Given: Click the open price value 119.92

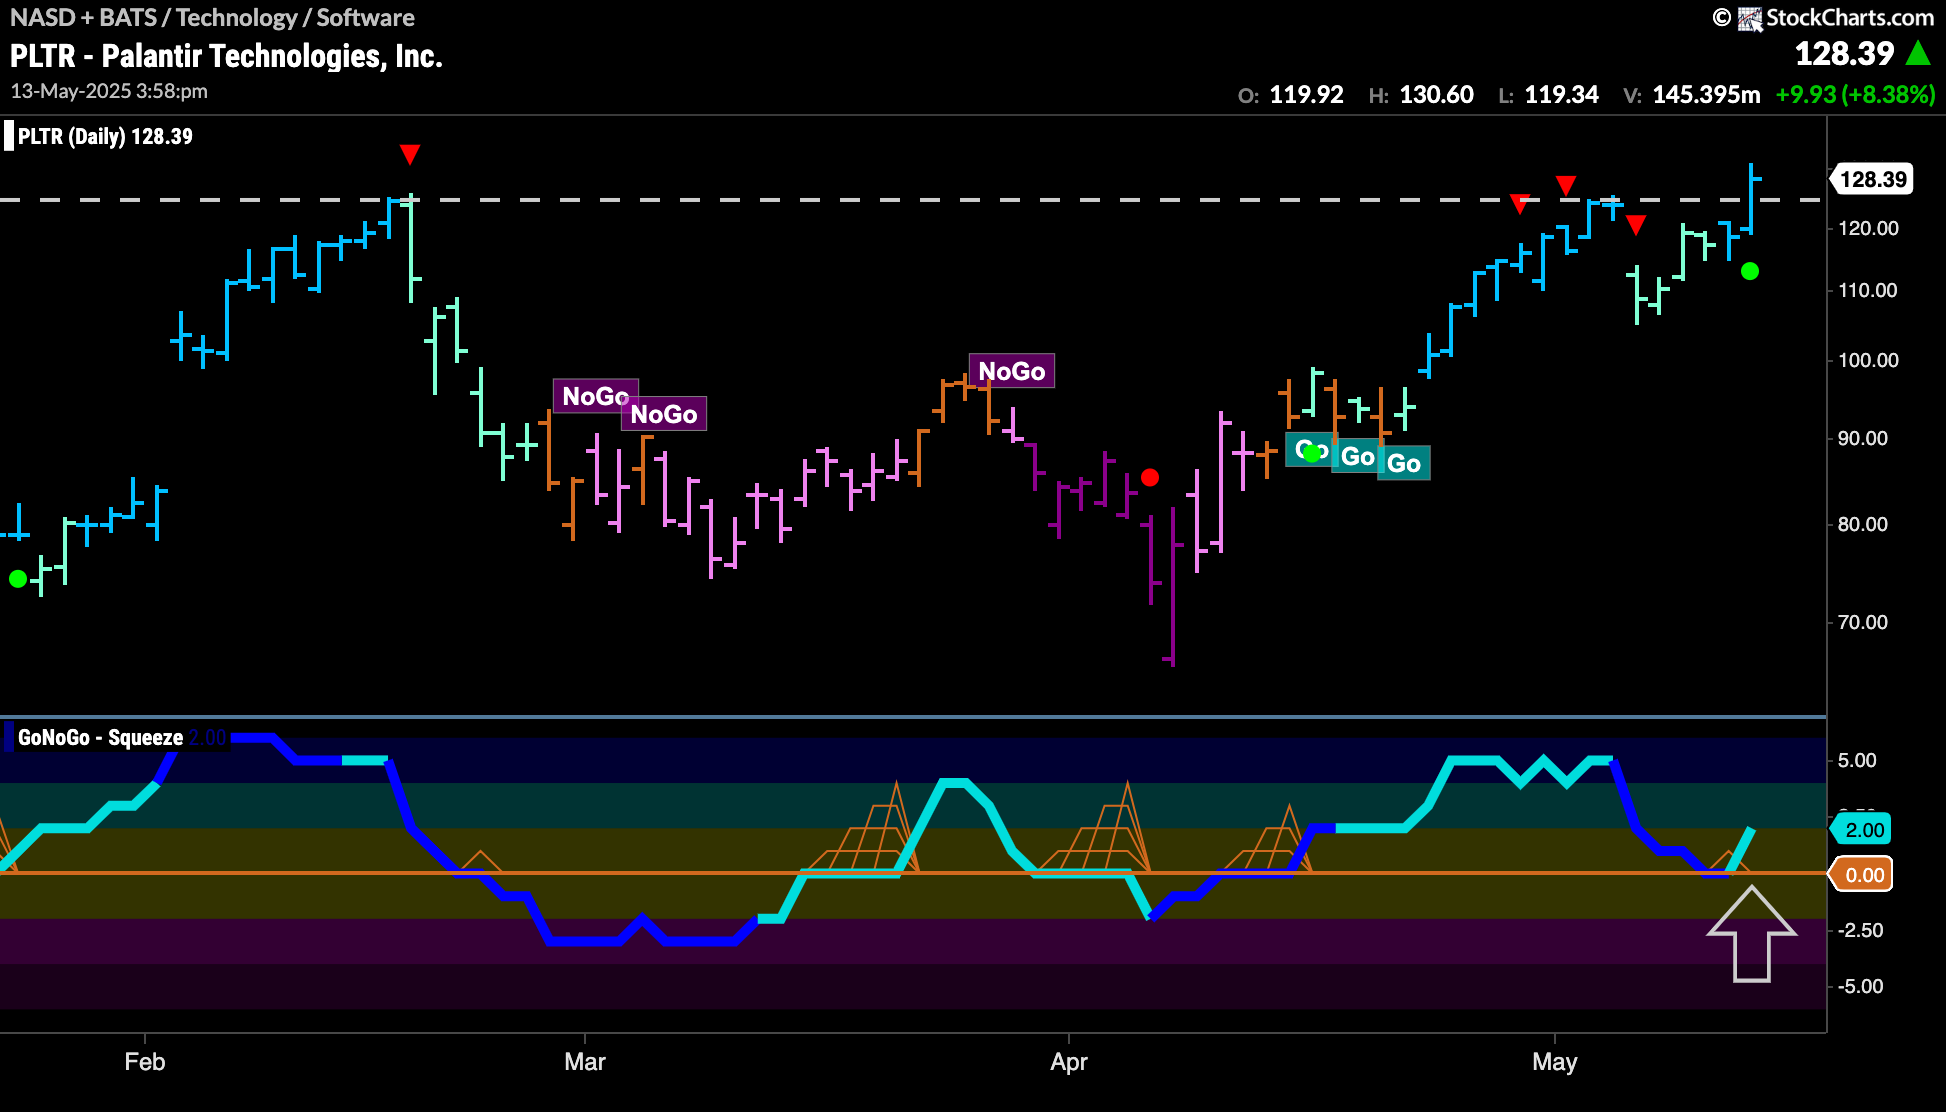Looking at the screenshot, I should 1306,95.
